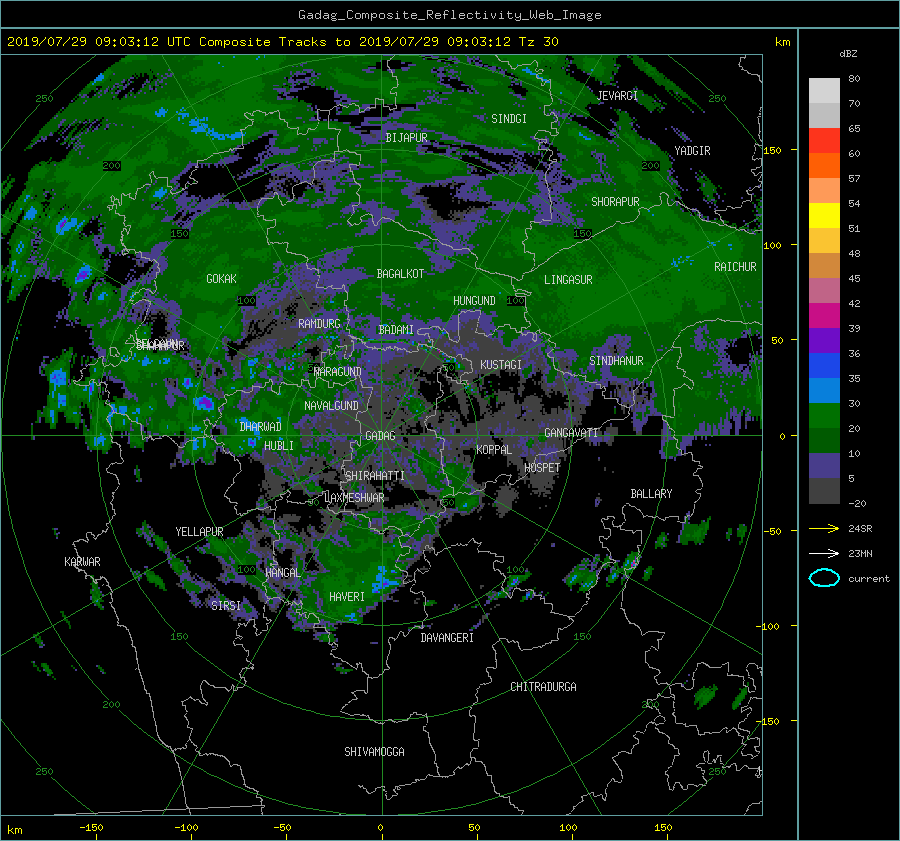The width and height of the screenshot is (900, 841).
Task: Click the KARWAR city label
Action: (x=82, y=562)
